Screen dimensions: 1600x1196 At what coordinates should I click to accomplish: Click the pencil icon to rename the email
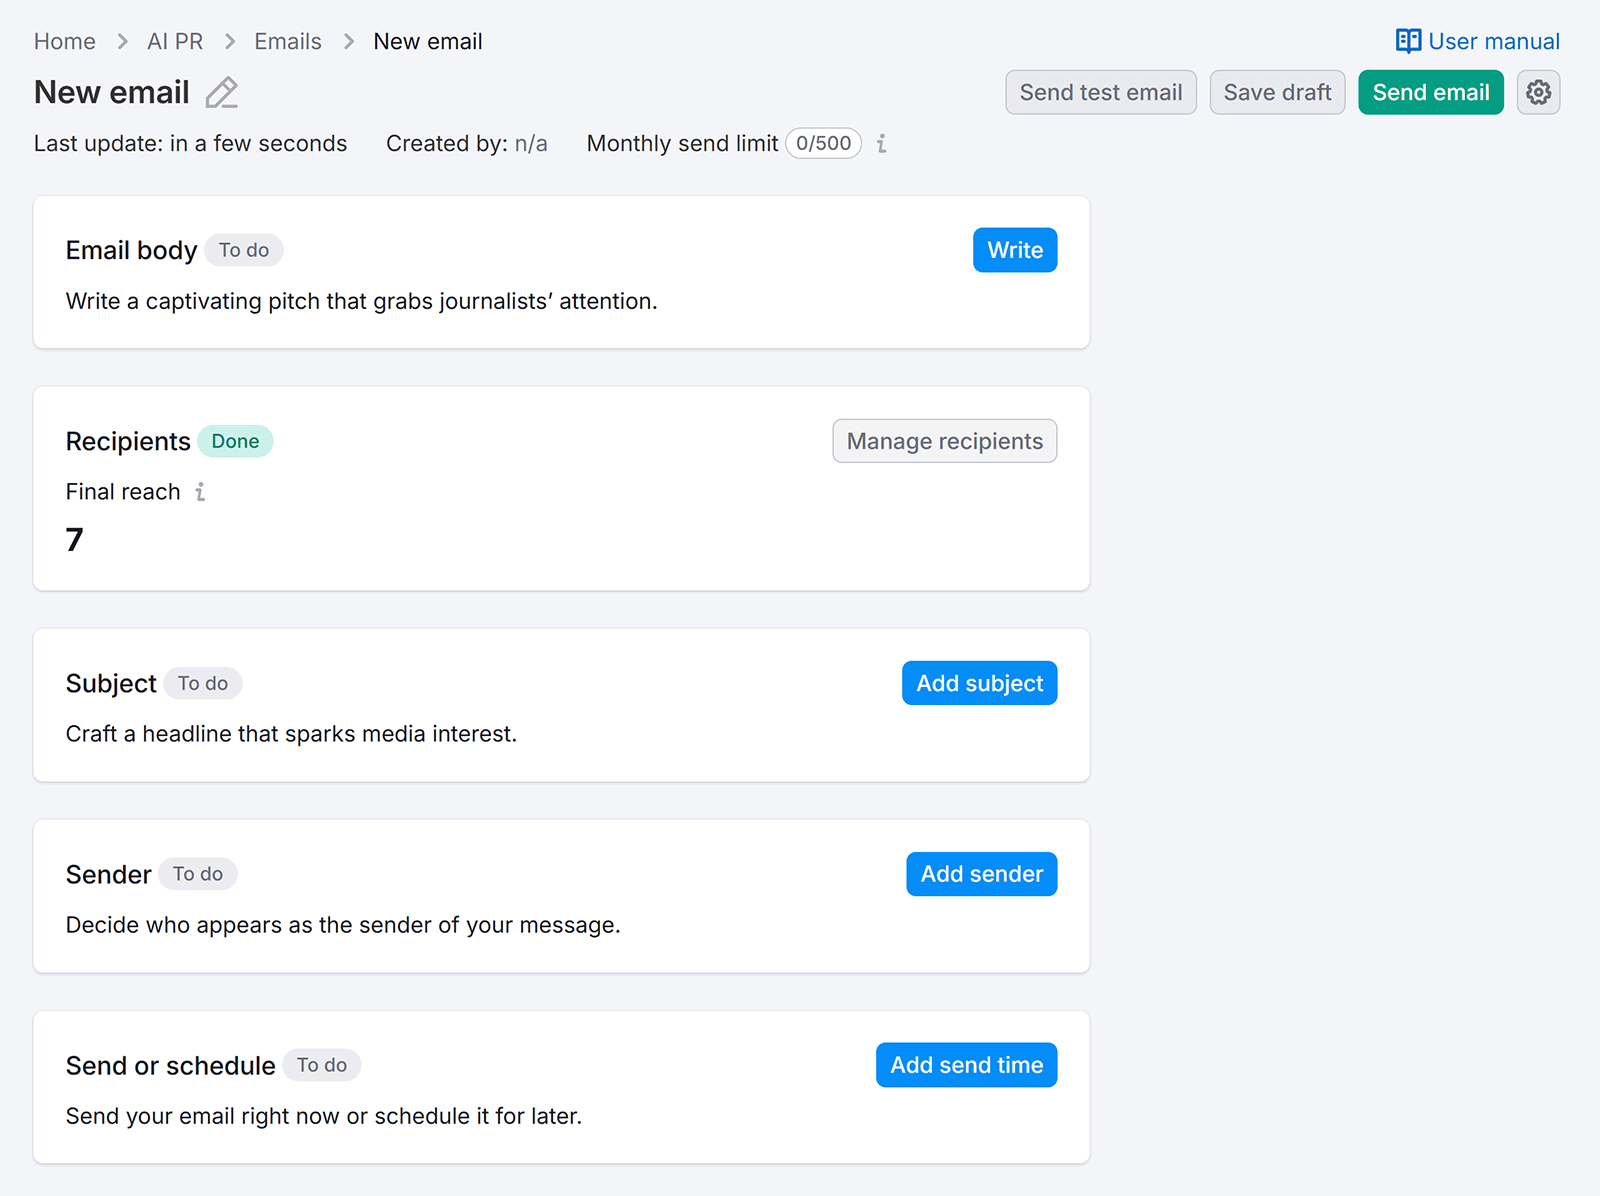coord(222,92)
